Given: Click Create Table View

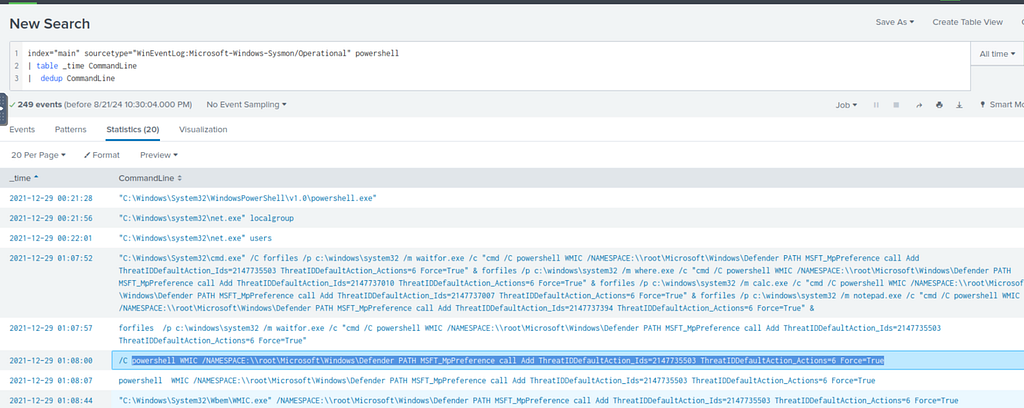Looking at the screenshot, I should (967, 22).
